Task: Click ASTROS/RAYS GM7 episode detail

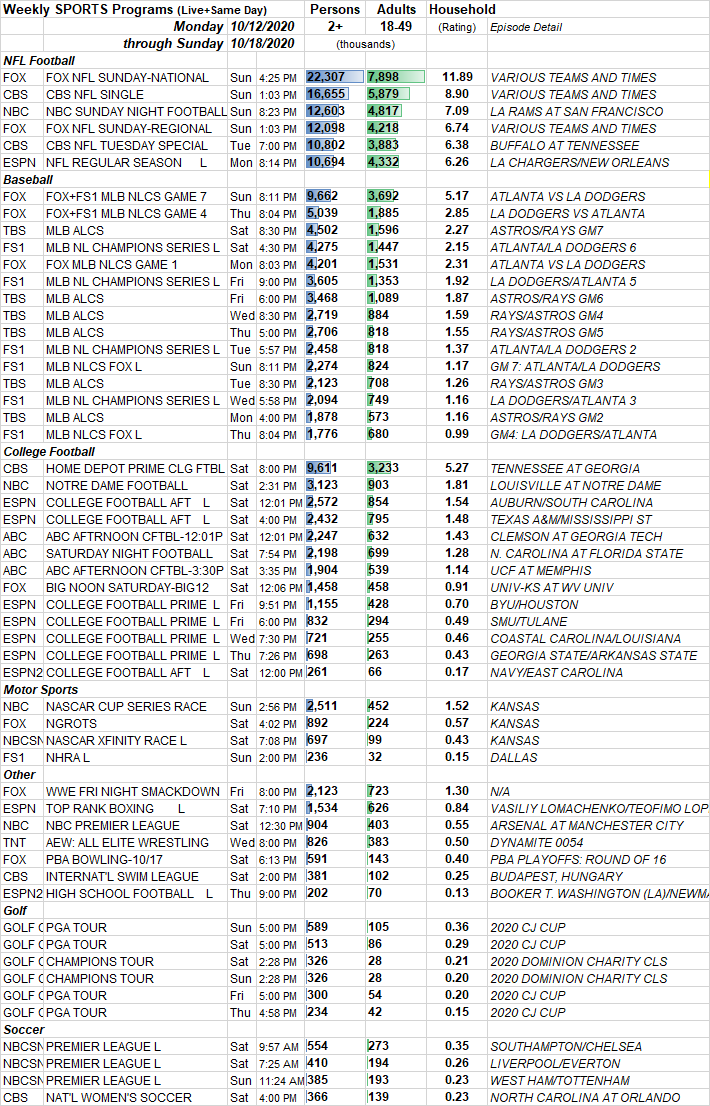Action: point(547,231)
